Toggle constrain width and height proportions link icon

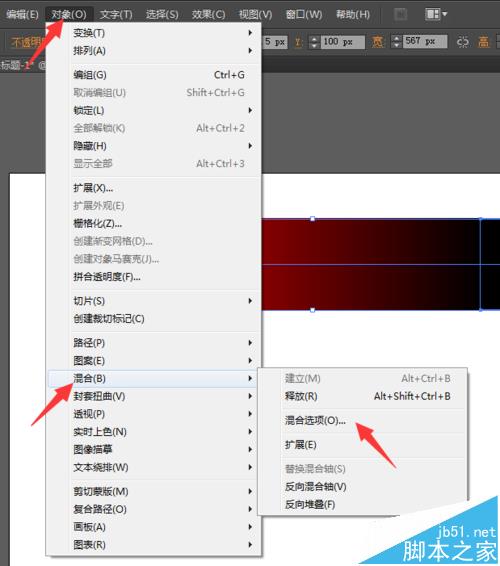[462, 42]
